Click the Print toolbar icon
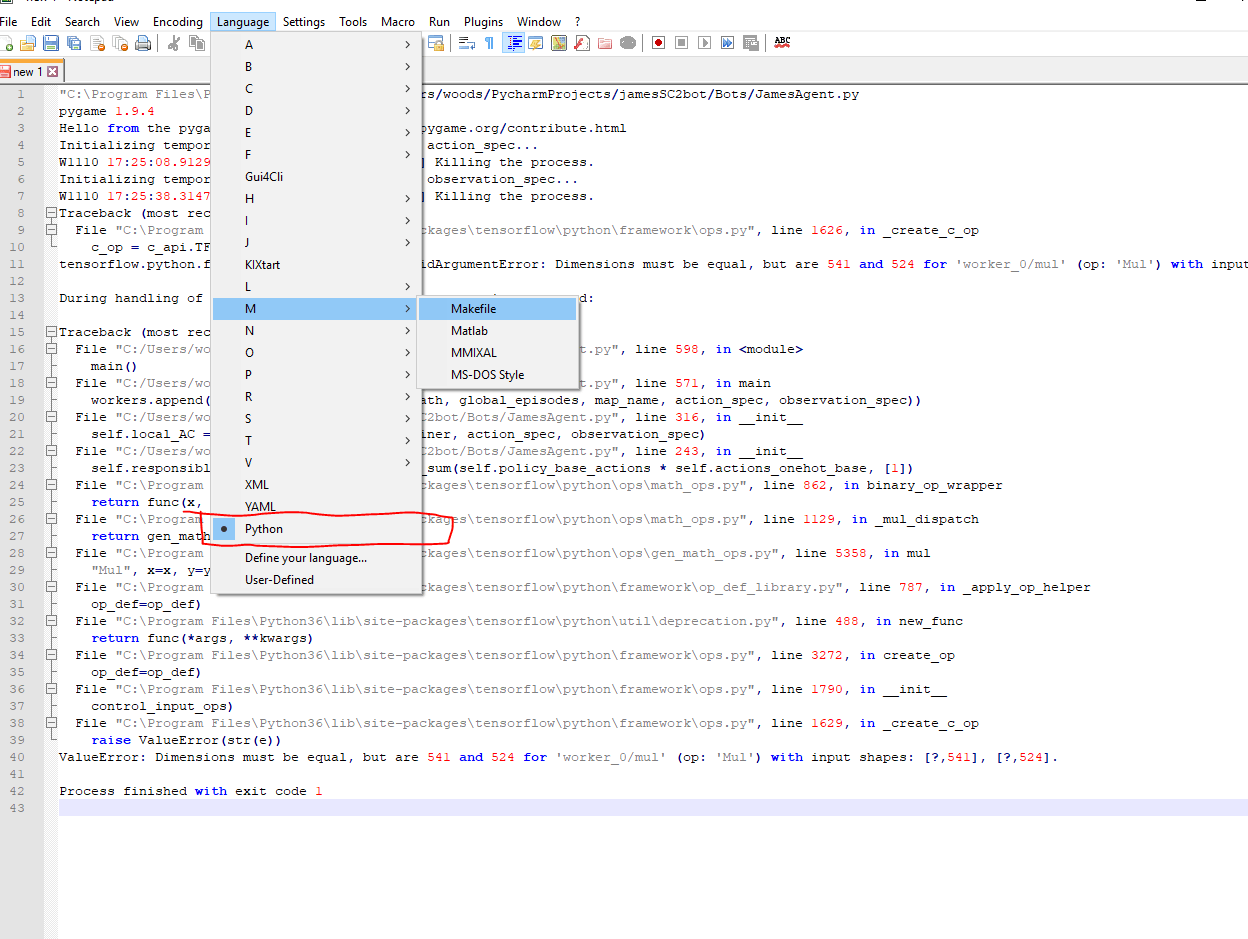Viewport: 1248px width, 939px height. [x=141, y=43]
